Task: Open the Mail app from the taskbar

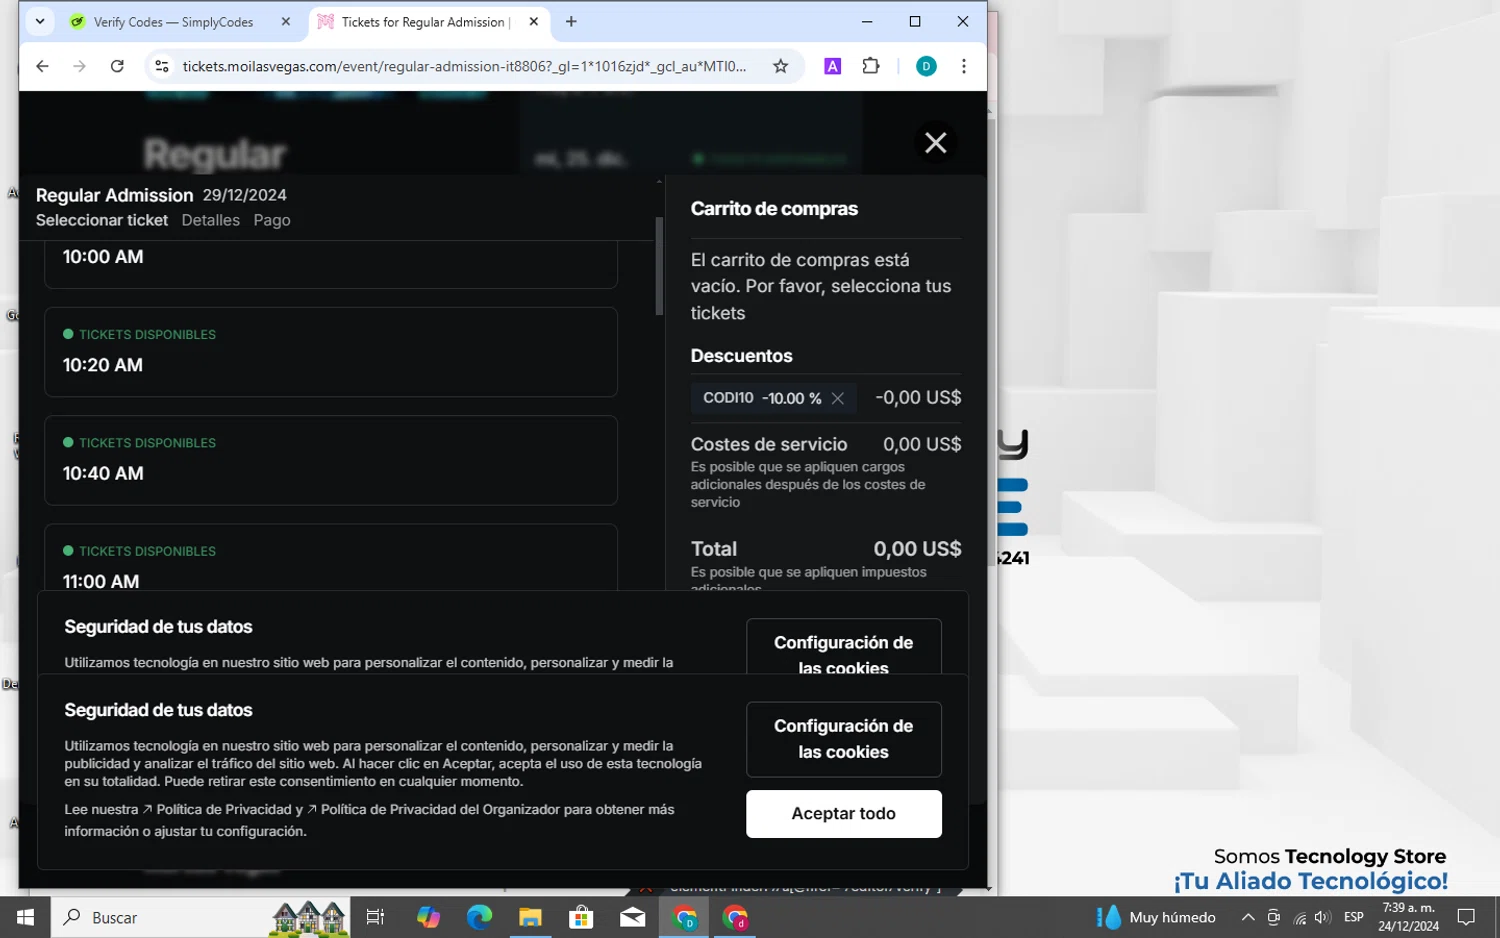Action: pyautogui.click(x=632, y=917)
